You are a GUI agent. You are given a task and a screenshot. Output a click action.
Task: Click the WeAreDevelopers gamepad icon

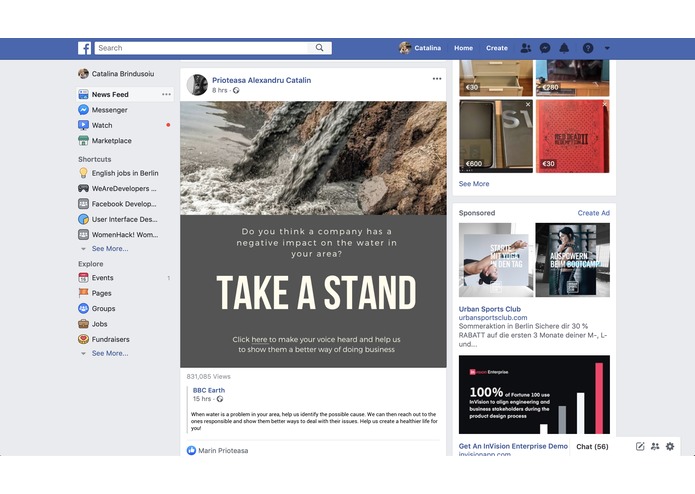pos(83,188)
